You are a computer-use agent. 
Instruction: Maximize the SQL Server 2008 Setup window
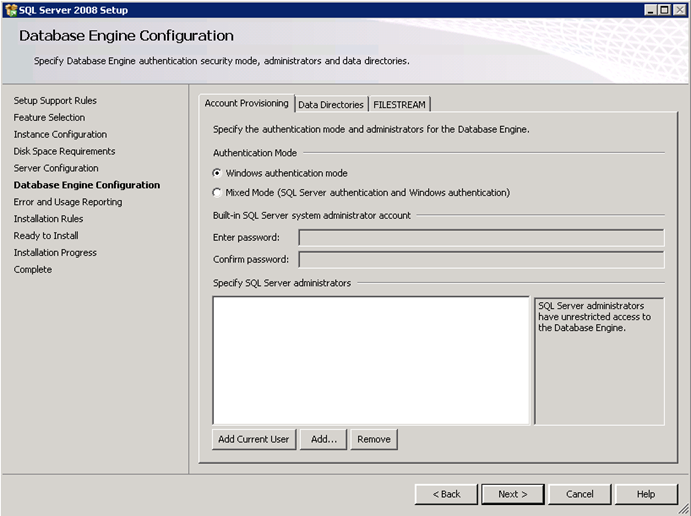(x=664, y=10)
